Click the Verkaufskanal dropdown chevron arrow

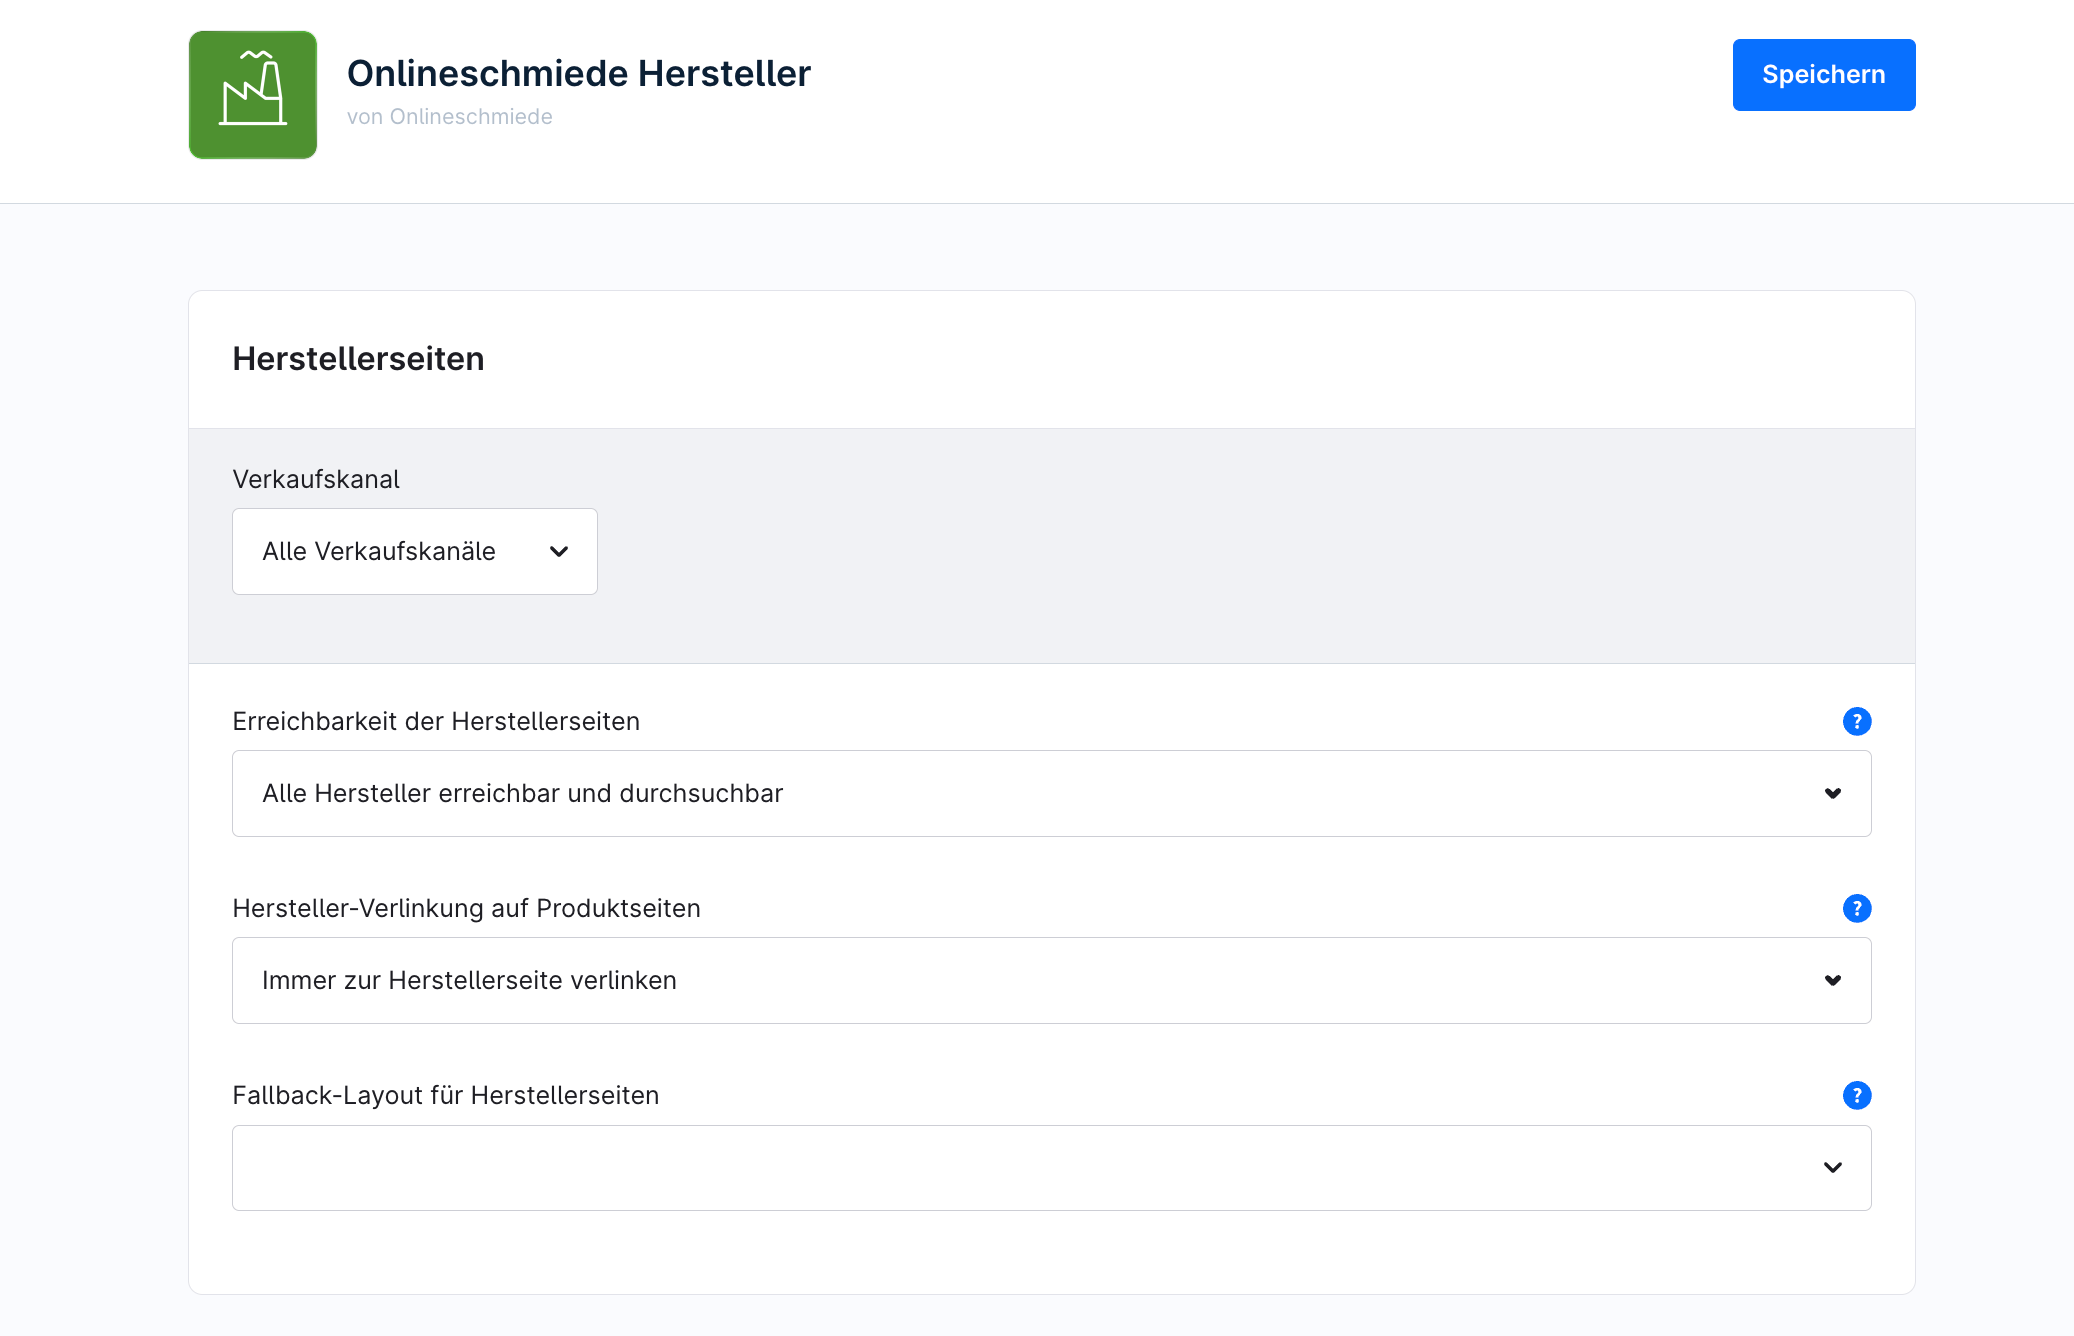(x=559, y=552)
